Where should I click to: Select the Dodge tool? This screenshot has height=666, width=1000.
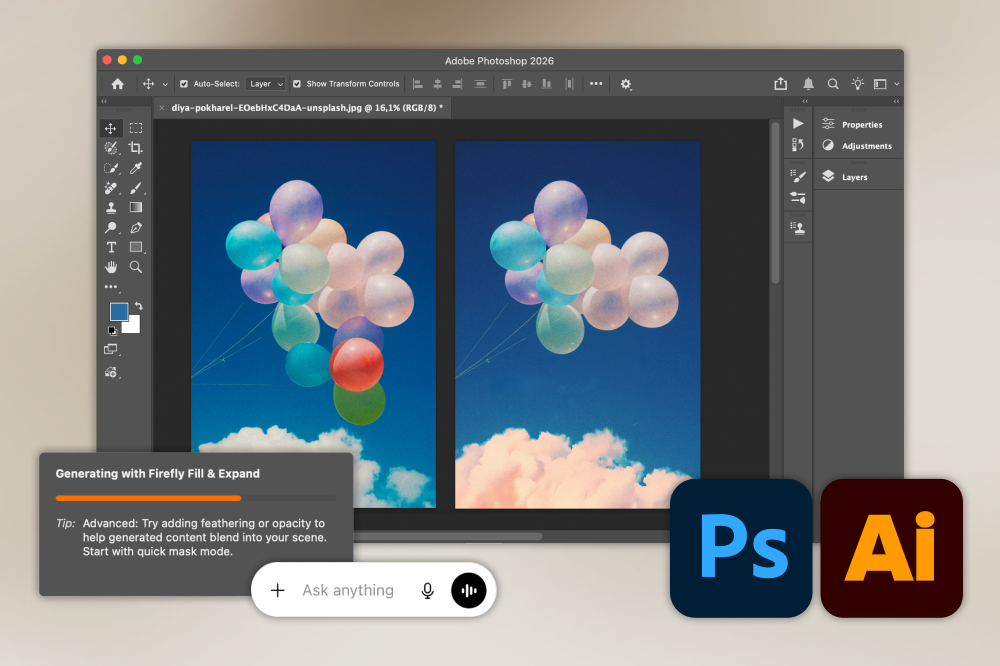click(x=111, y=228)
